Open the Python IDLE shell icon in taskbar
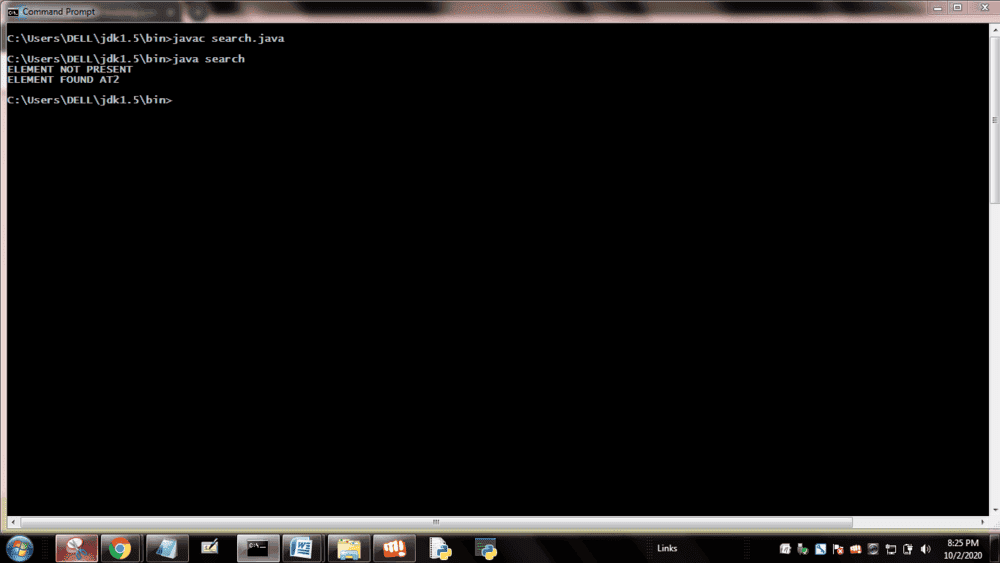Viewport: 1000px width, 563px height. click(486, 548)
